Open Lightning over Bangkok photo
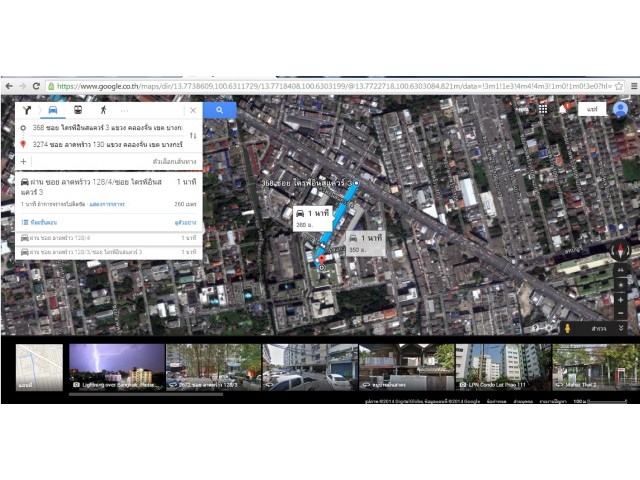This screenshot has height=480, width=640. coord(117,367)
